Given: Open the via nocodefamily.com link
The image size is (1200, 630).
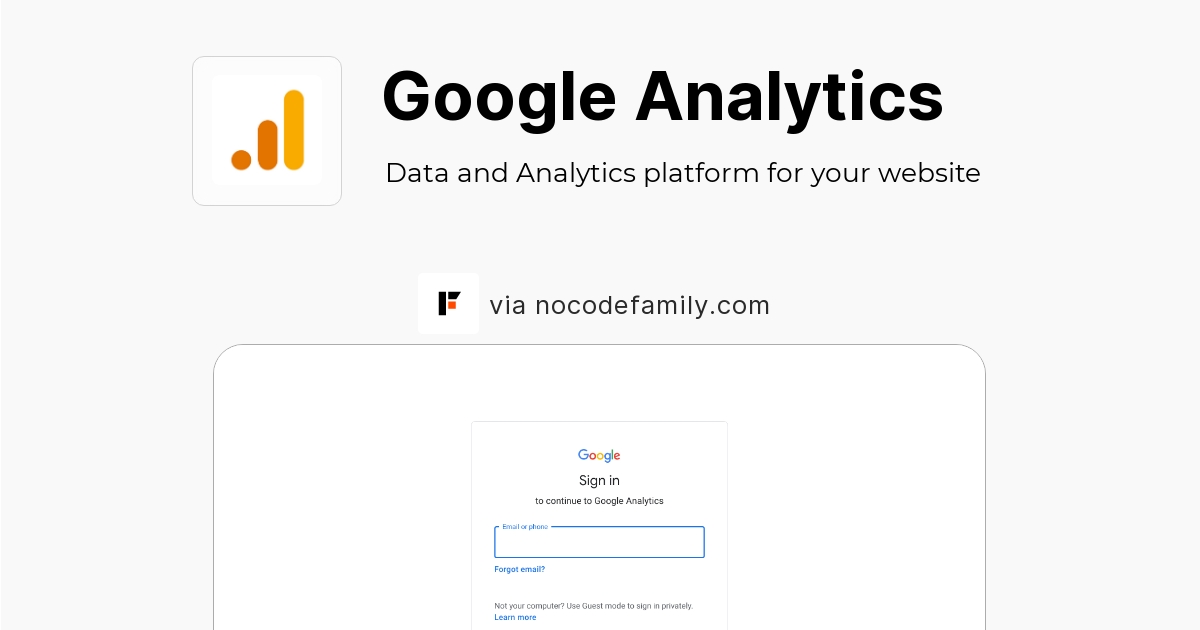Looking at the screenshot, I should point(629,305).
